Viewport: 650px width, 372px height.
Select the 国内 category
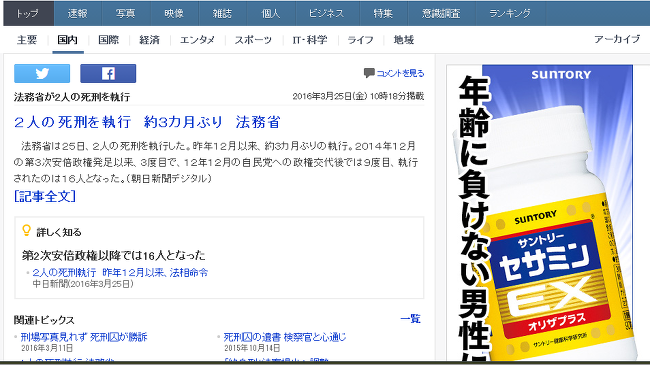click(68, 40)
